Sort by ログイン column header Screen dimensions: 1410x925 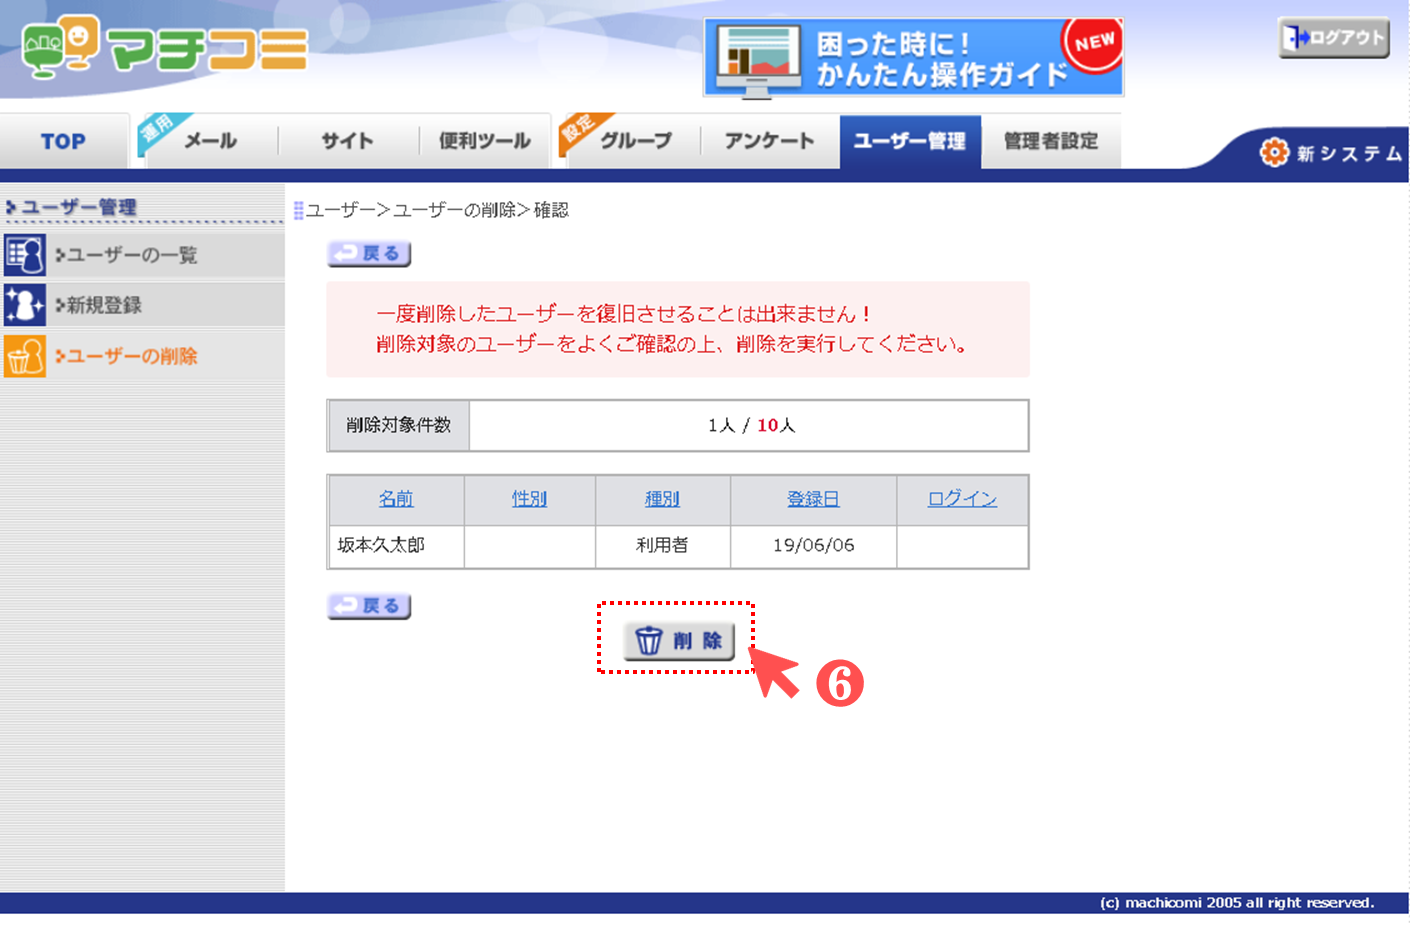click(961, 498)
